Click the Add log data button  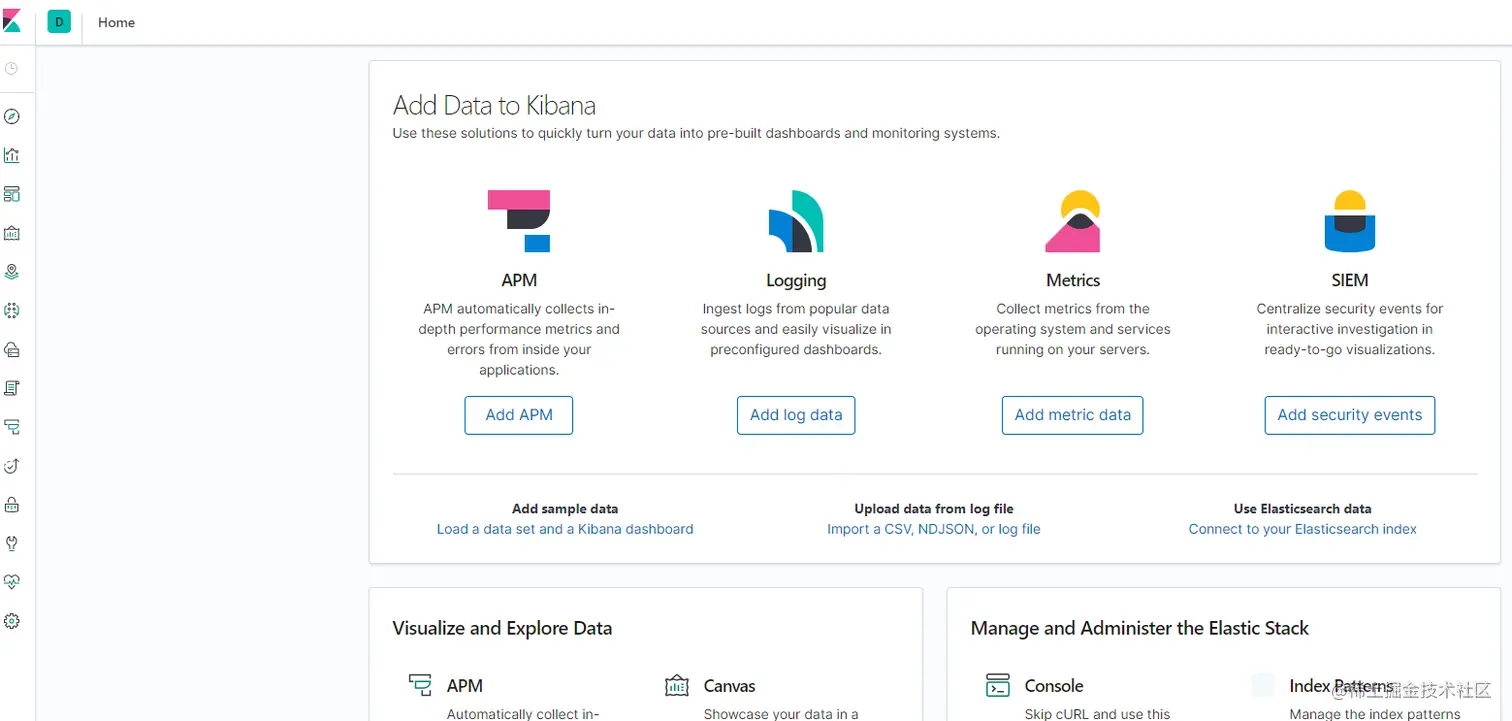(796, 415)
